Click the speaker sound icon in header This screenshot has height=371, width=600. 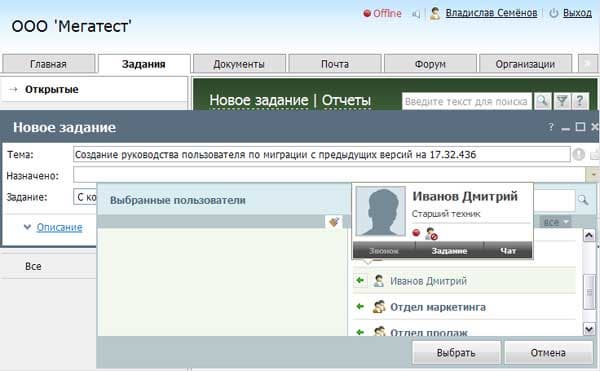point(416,14)
